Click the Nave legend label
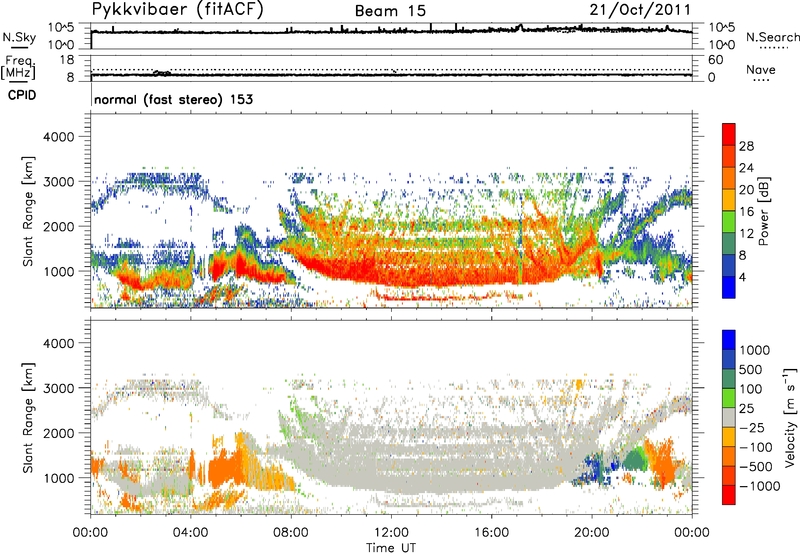 coord(760,69)
